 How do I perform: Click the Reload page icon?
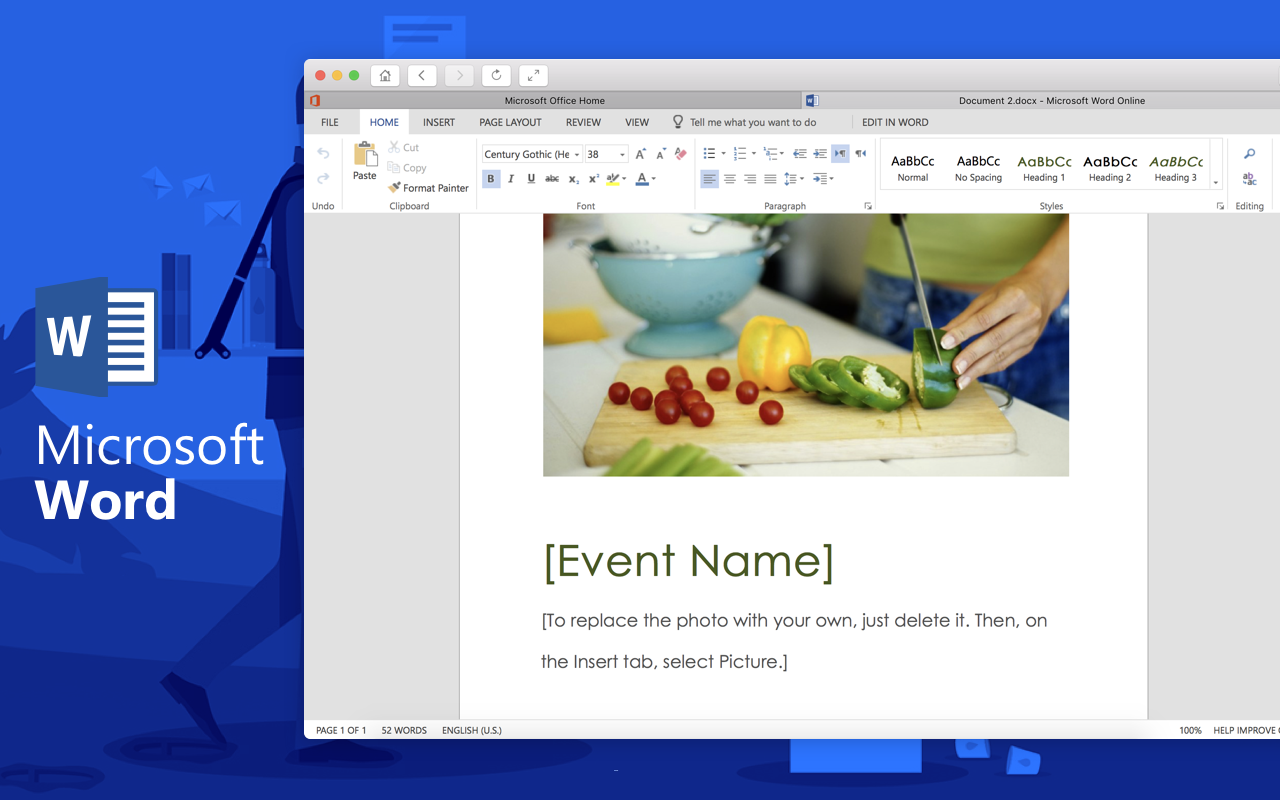coord(496,75)
